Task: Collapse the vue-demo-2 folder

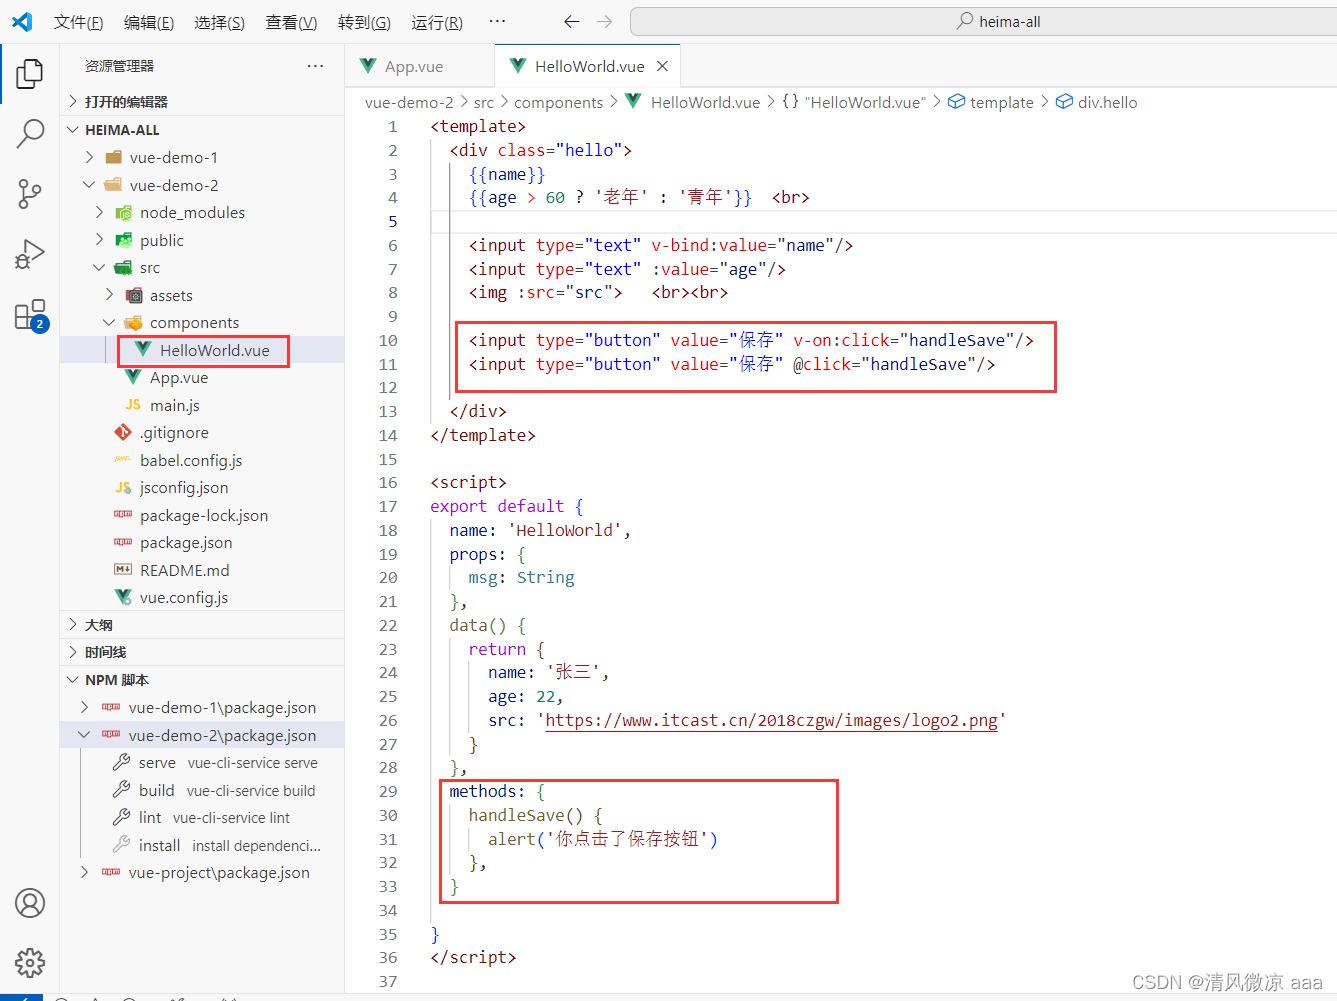Action: (x=202, y=185)
